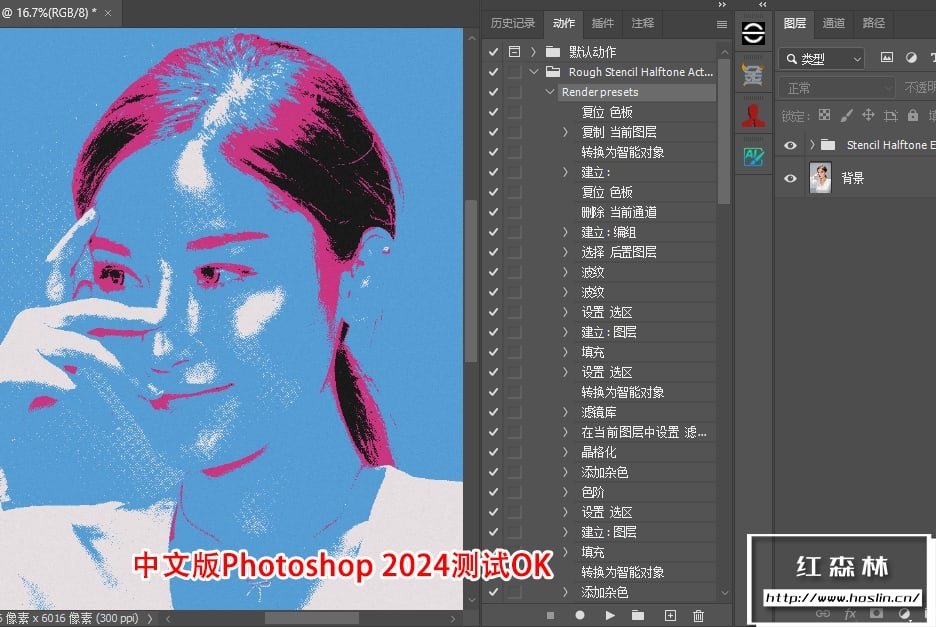Lock image pixels brush icon
The image size is (936, 627).
tap(846, 115)
